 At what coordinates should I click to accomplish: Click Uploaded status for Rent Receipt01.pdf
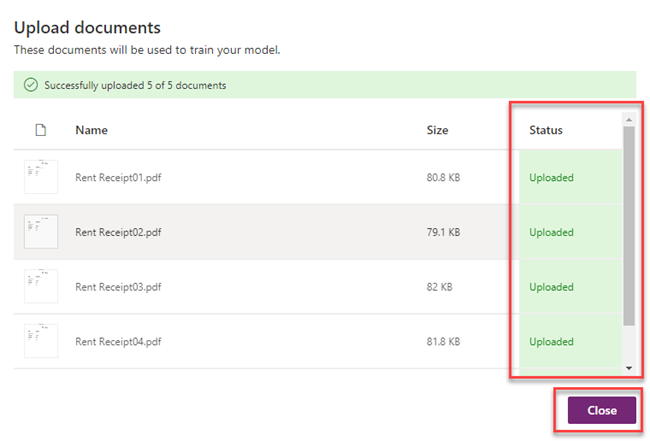pyautogui.click(x=551, y=178)
